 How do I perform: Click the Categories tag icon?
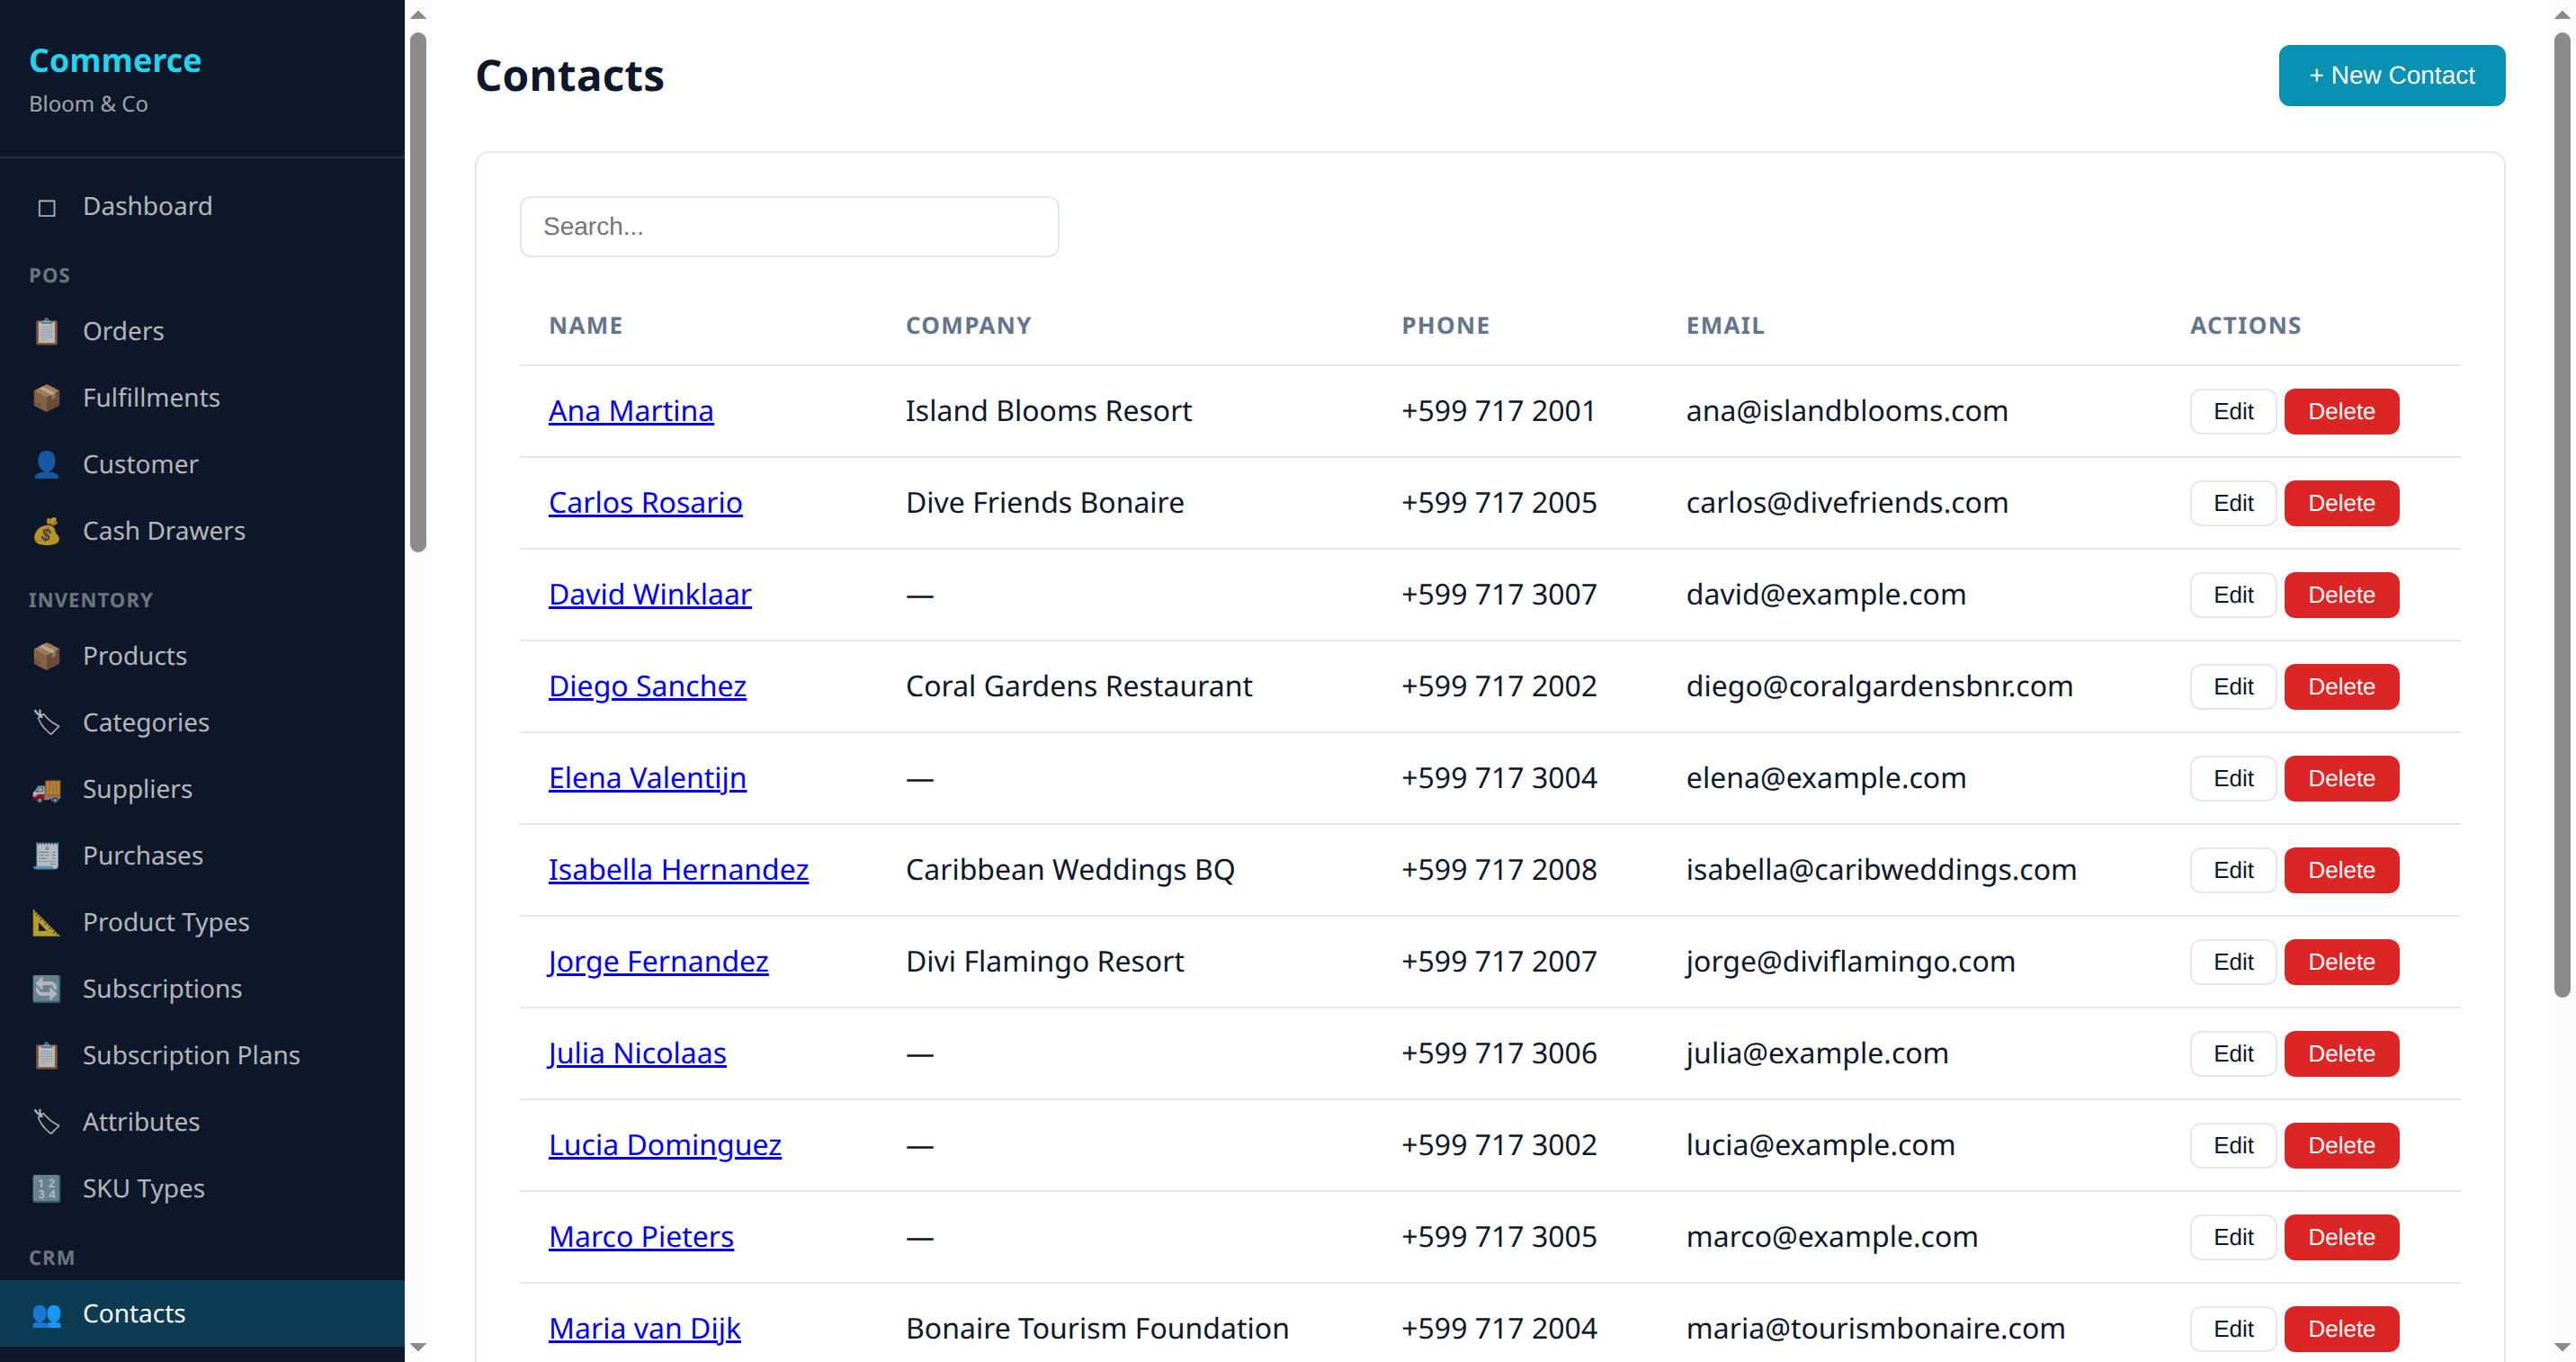pyautogui.click(x=46, y=722)
